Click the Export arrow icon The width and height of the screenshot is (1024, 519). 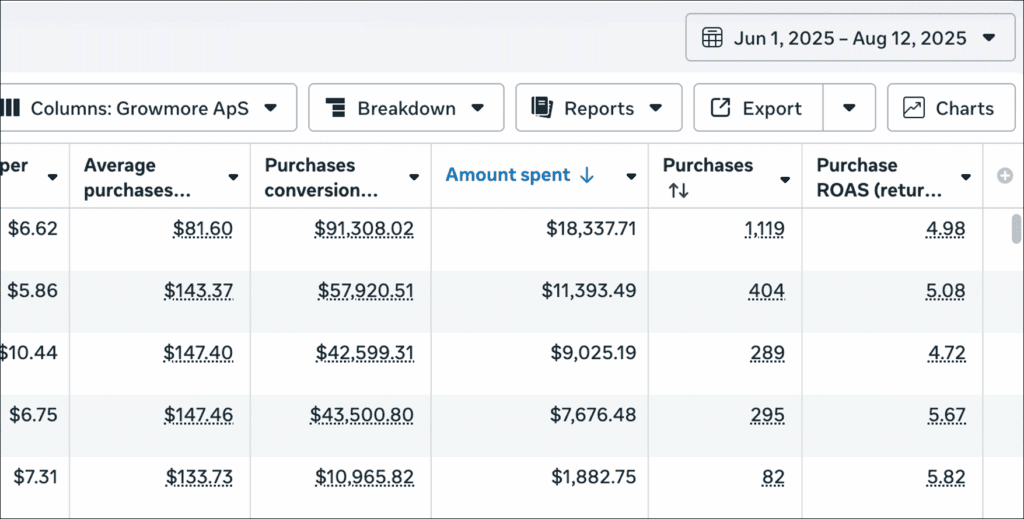coord(720,108)
